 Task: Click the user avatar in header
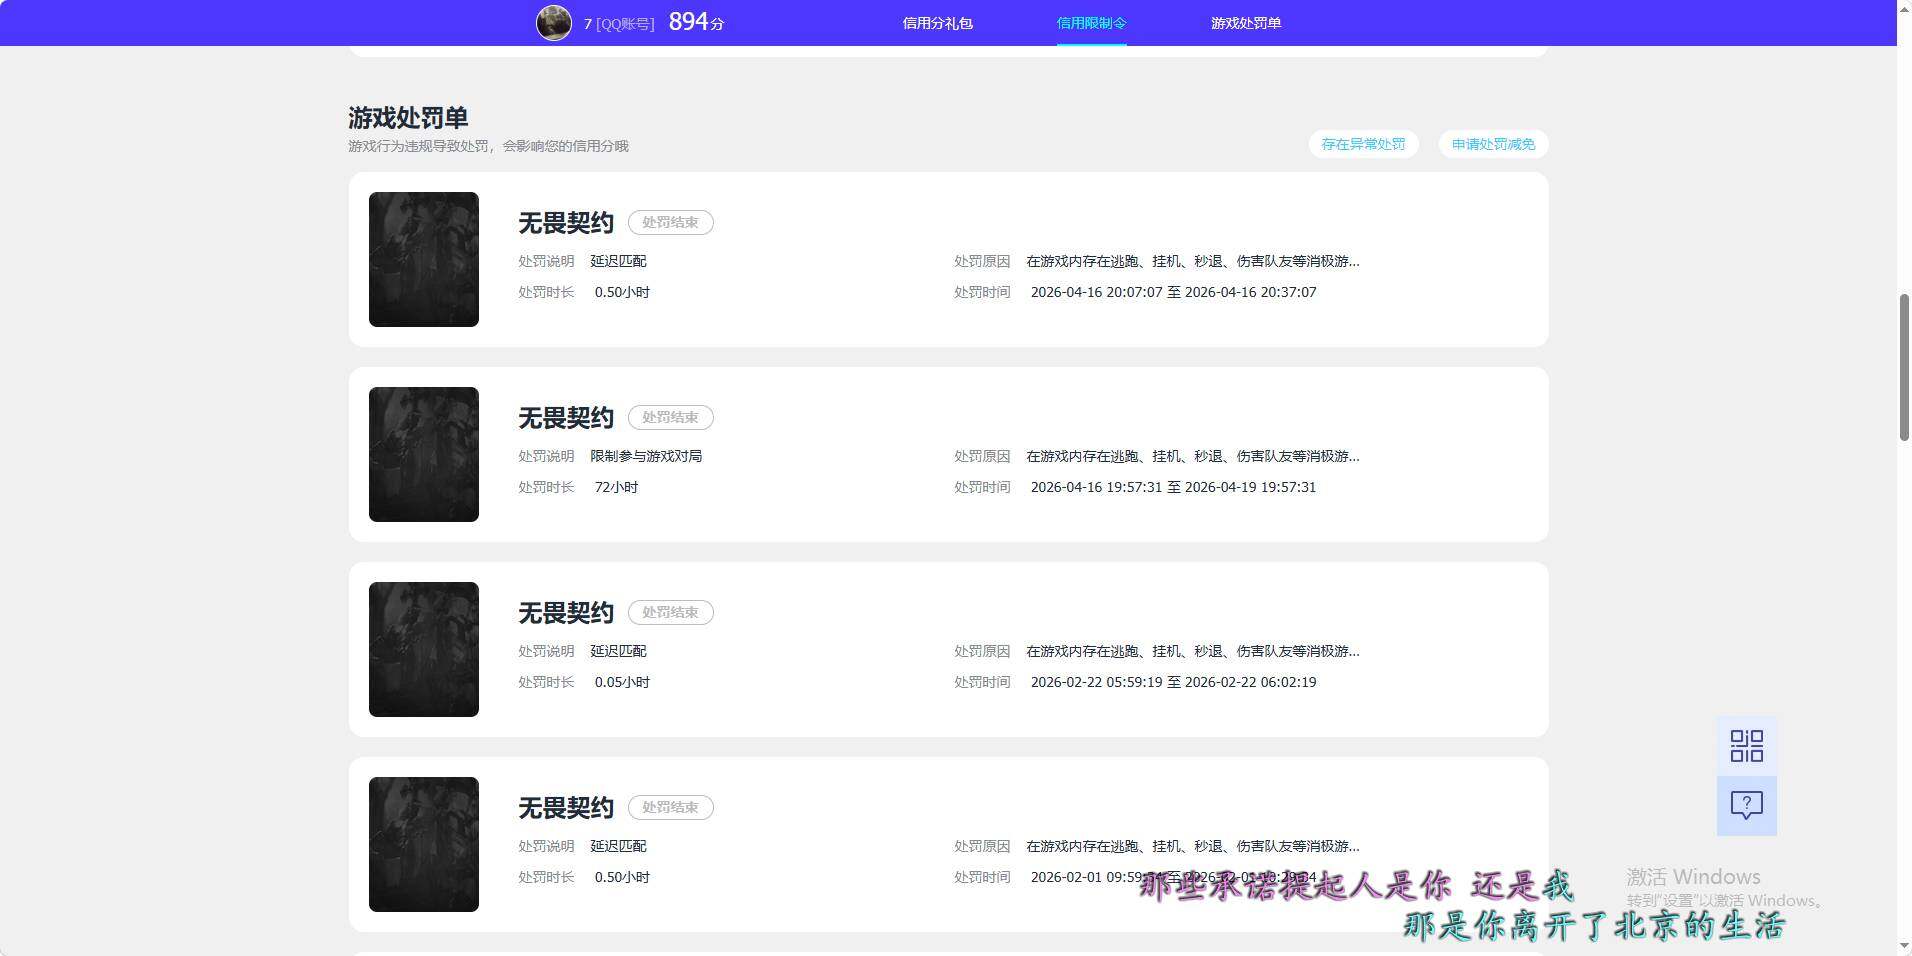click(x=553, y=22)
